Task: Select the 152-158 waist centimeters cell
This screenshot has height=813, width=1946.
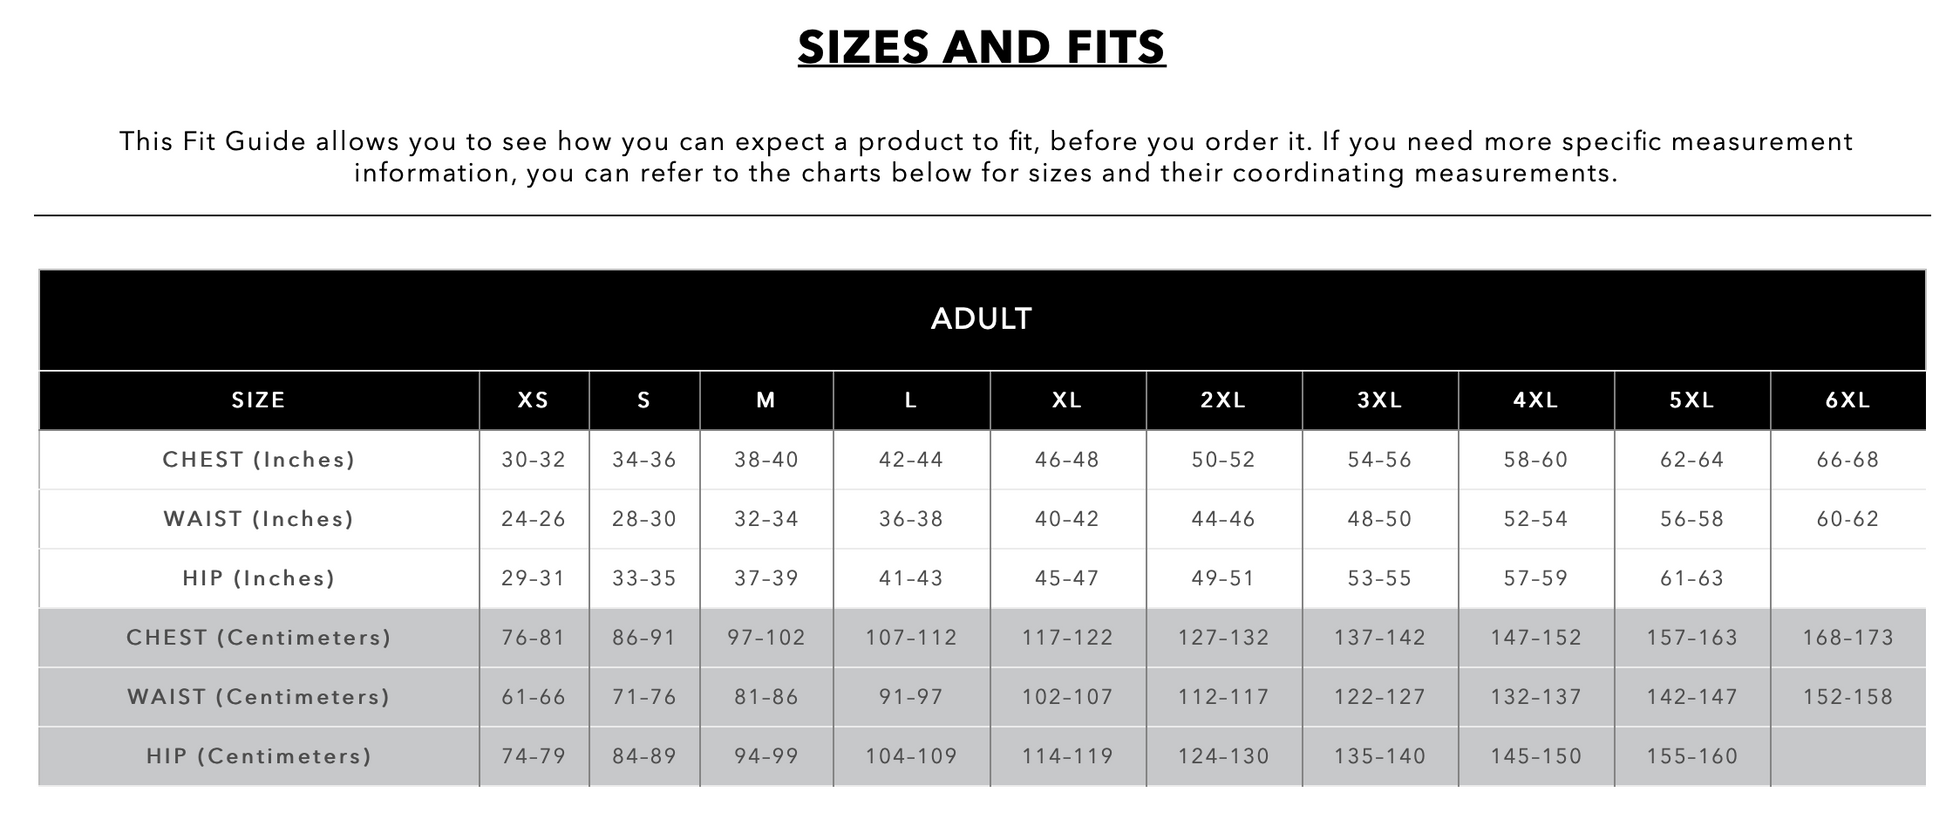Action: point(1847,697)
